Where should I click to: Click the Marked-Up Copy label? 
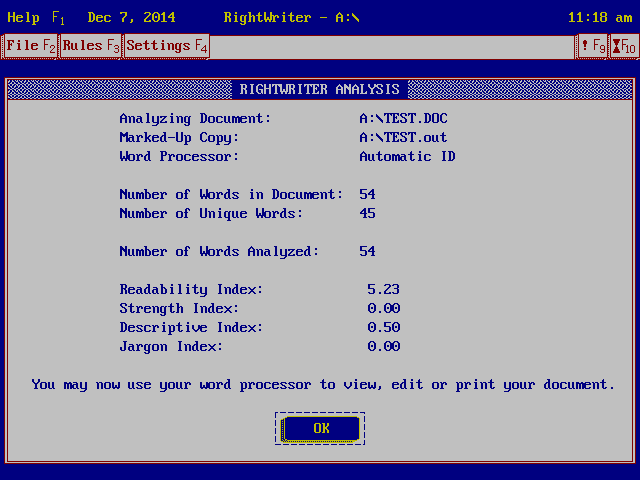click(179, 138)
